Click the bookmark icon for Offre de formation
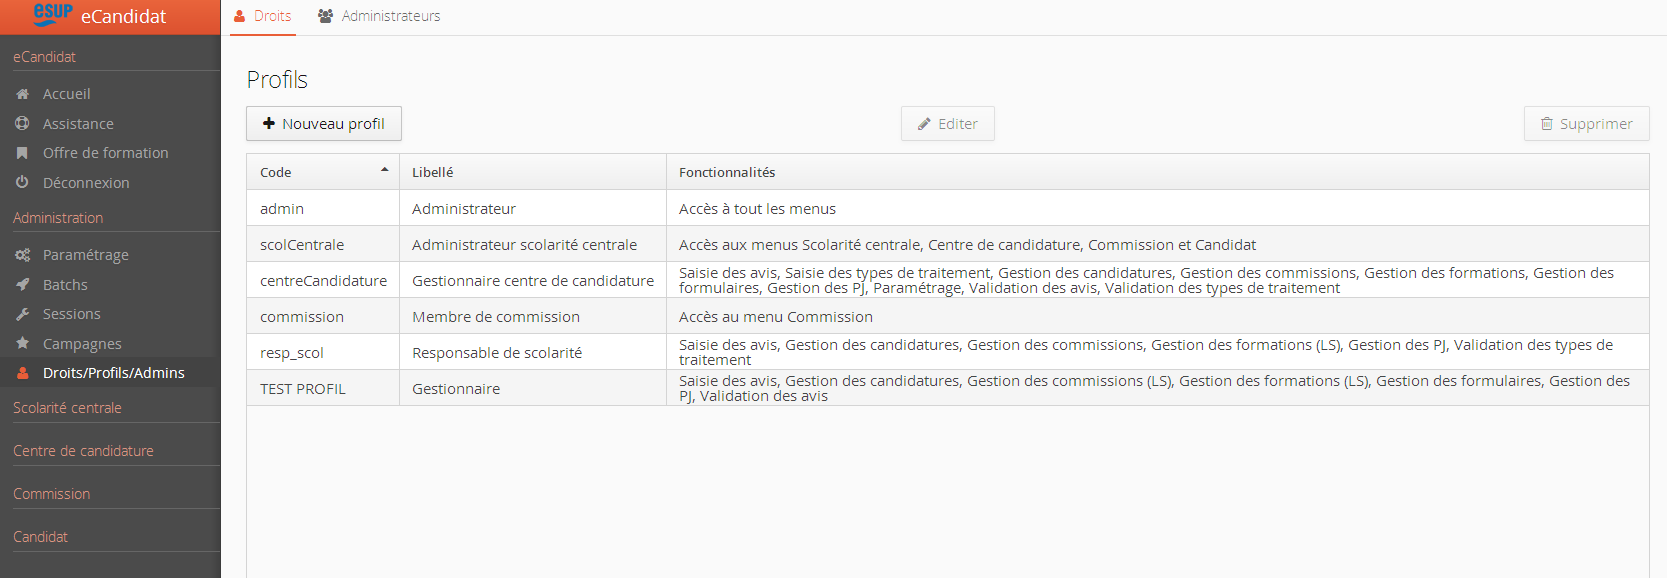The width and height of the screenshot is (1667, 578). (22, 153)
